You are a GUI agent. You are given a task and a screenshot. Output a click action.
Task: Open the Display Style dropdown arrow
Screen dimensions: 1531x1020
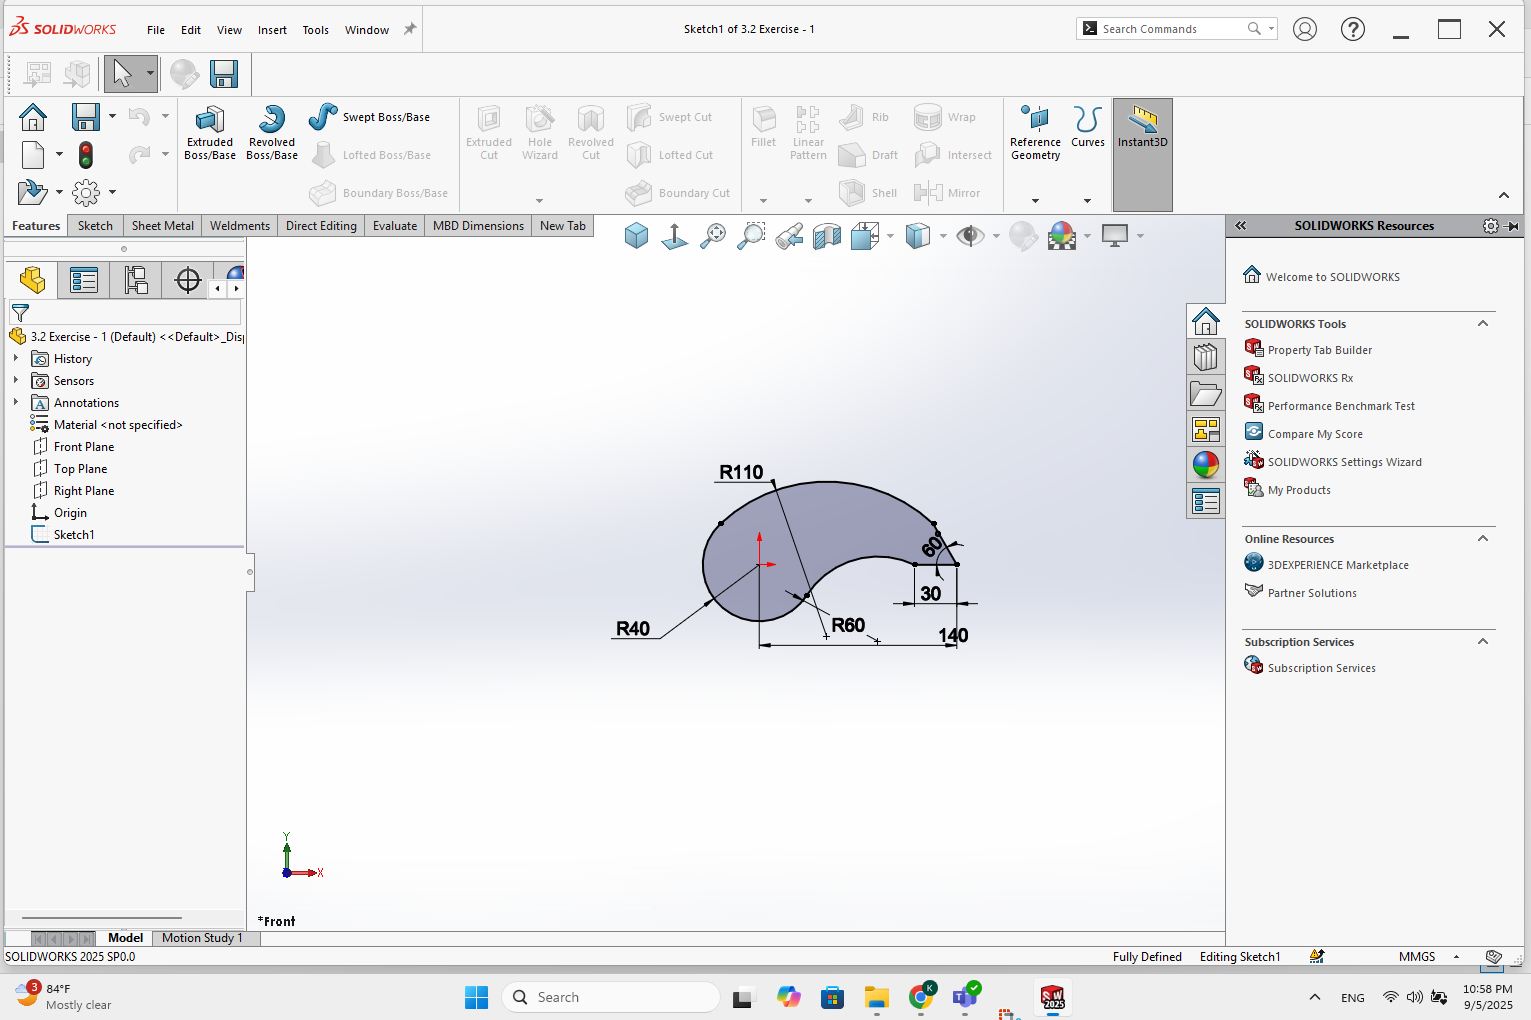943,236
